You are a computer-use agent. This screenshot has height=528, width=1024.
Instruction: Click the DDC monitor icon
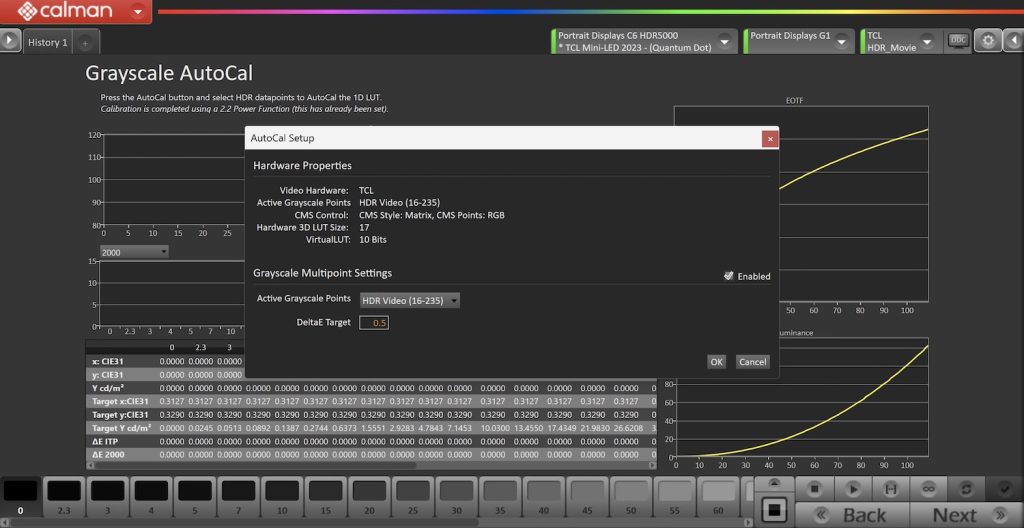tap(957, 41)
